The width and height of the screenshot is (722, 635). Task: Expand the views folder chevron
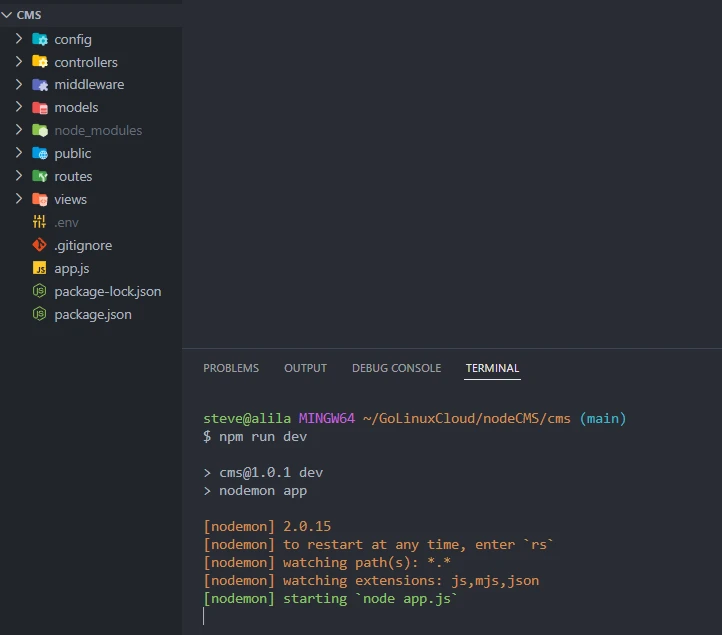[x=19, y=200]
